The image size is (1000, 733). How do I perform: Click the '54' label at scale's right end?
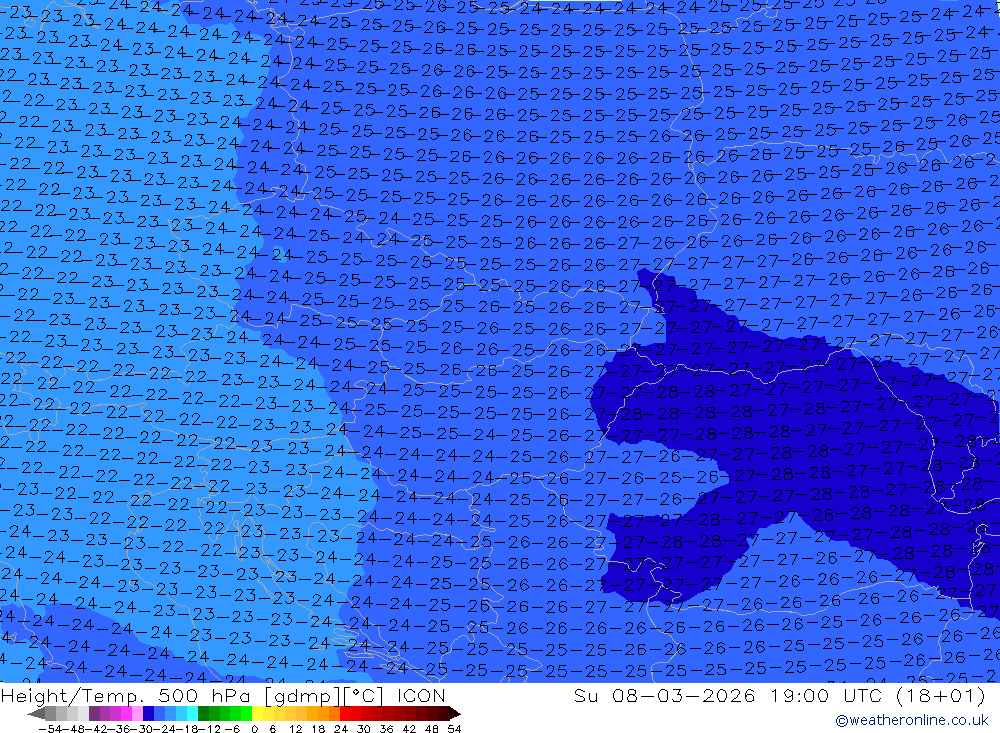point(454,729)
